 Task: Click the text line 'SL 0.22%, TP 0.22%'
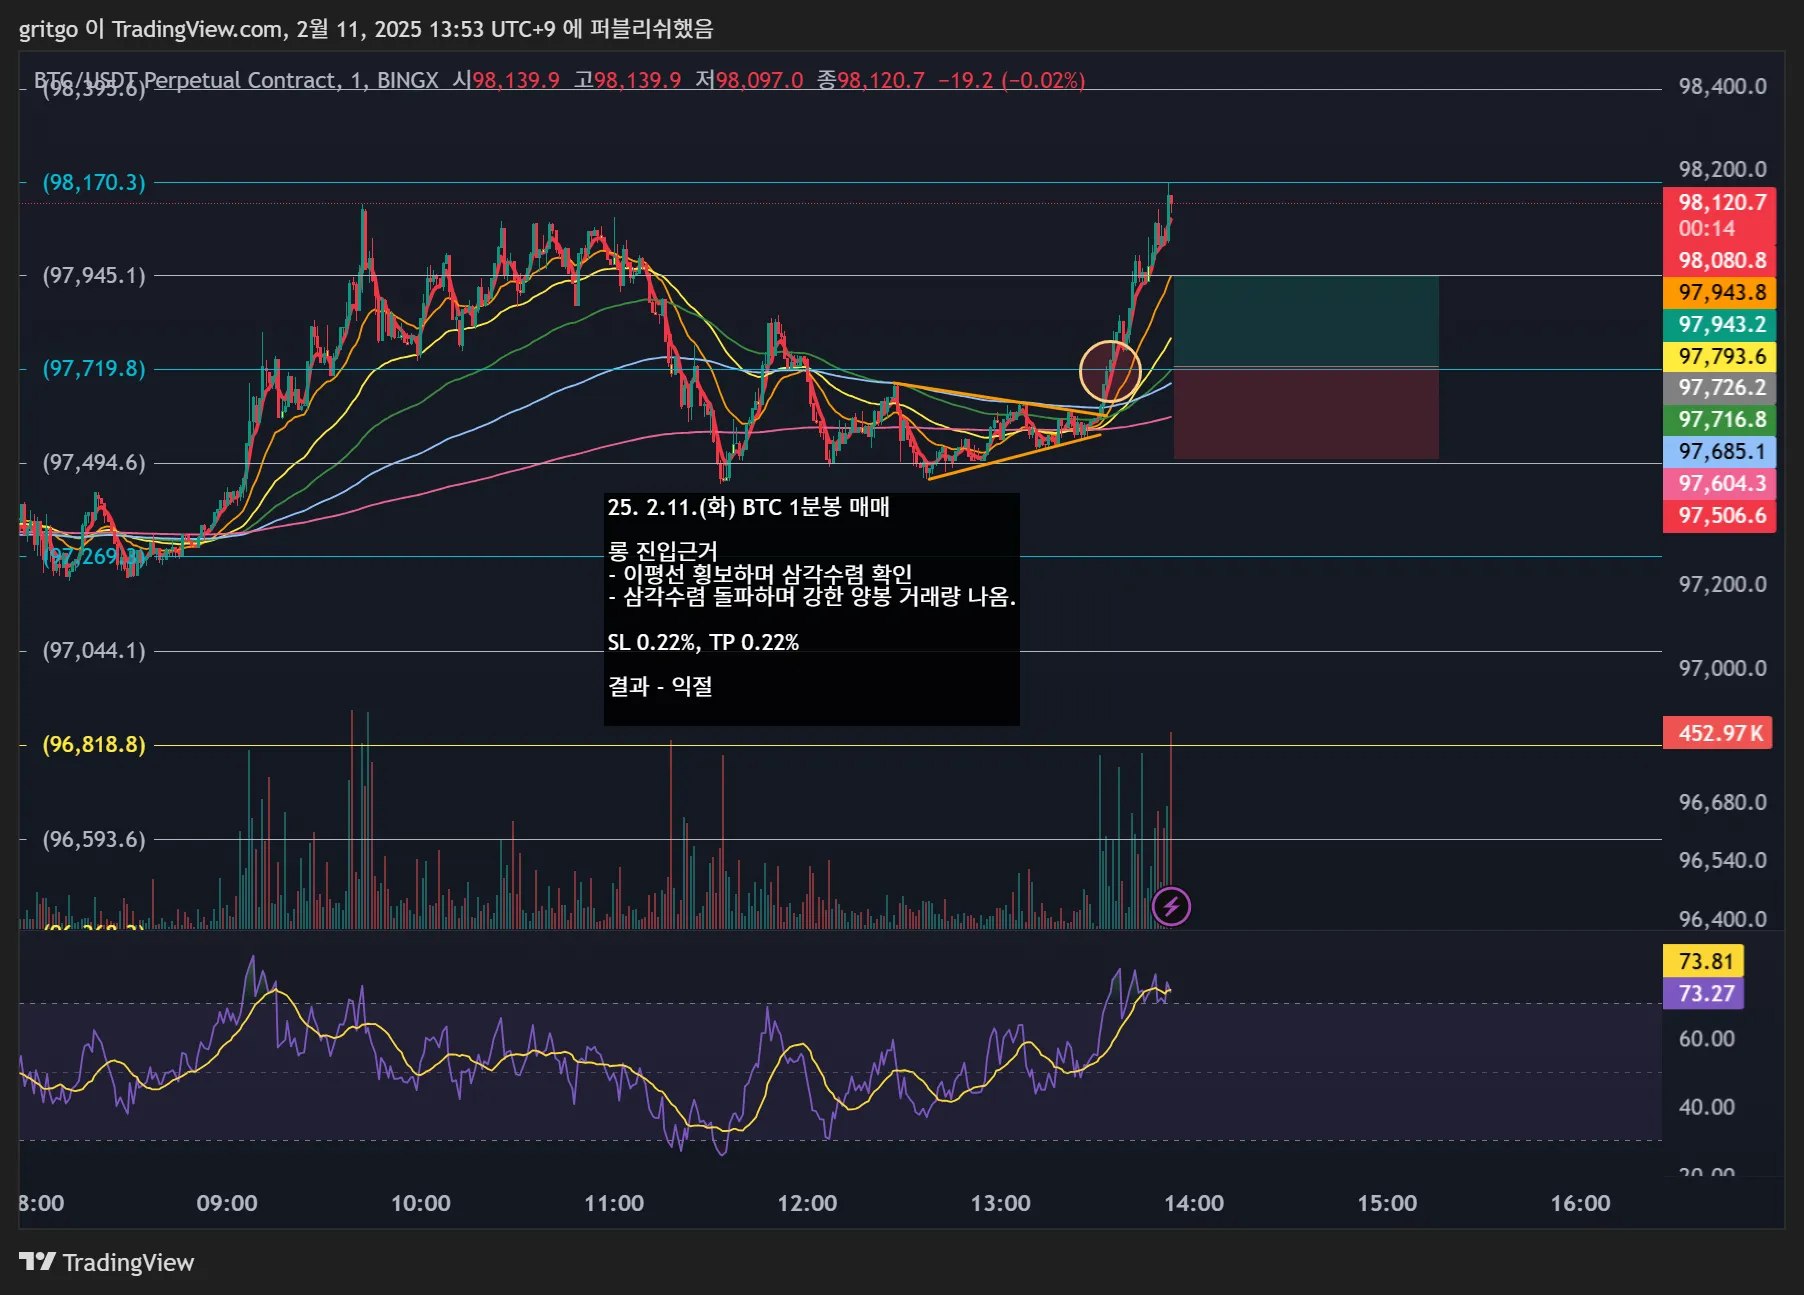703,642
